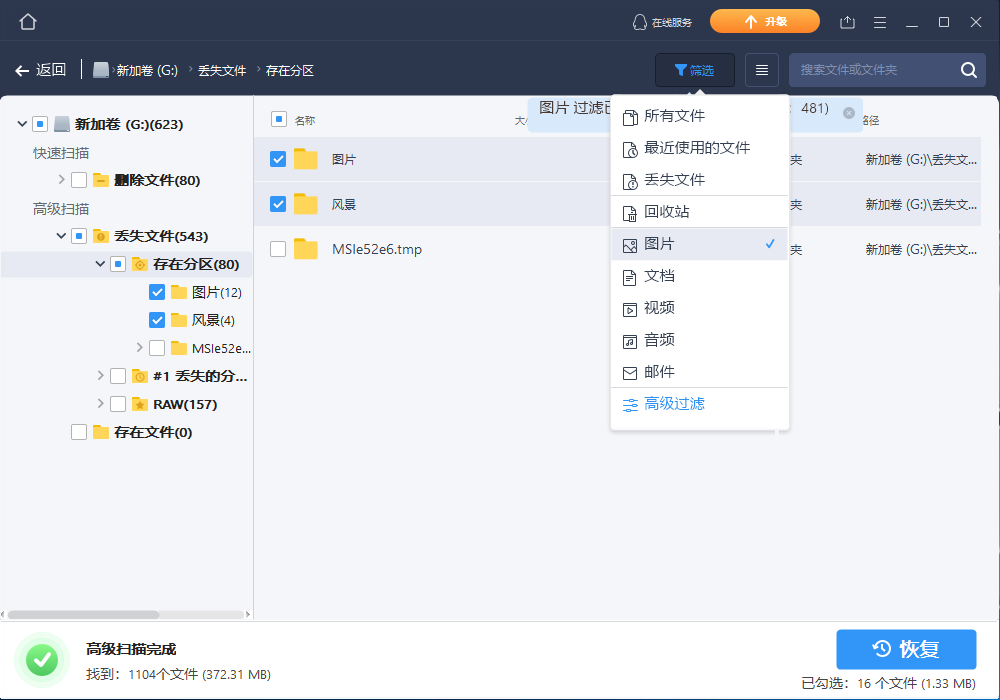Open the hamburger menu icon

coord(879,20)
